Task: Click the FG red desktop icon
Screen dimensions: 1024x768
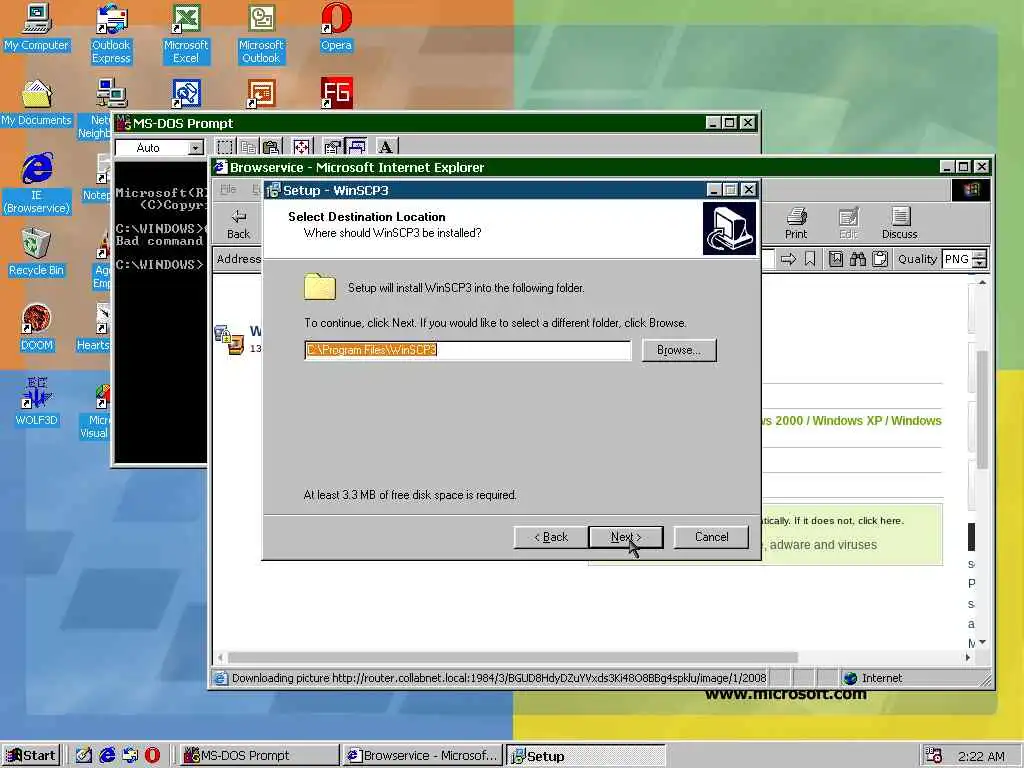Action: coord(337,93)
